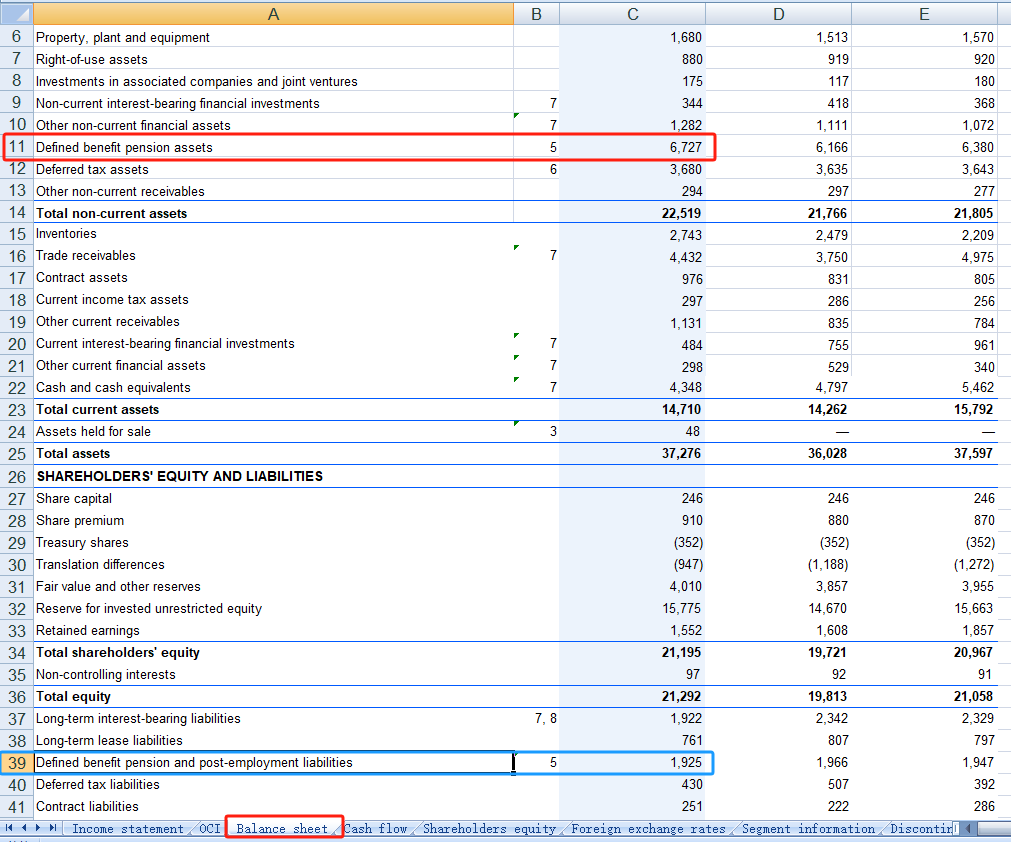Click 'Treasury shares' cell
The height and width of the screenshot is (842, 1011).
click(x=273, y=542)
